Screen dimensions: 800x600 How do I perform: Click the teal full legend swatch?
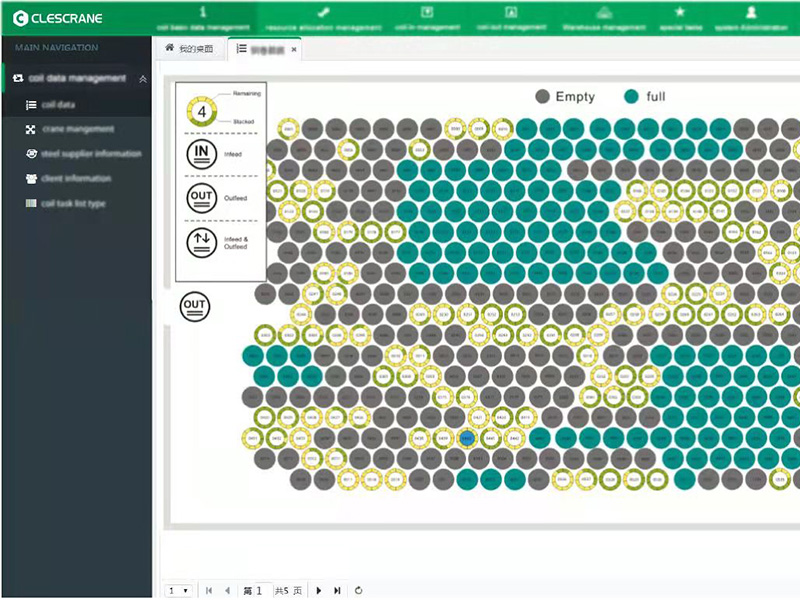pos(631,96)
